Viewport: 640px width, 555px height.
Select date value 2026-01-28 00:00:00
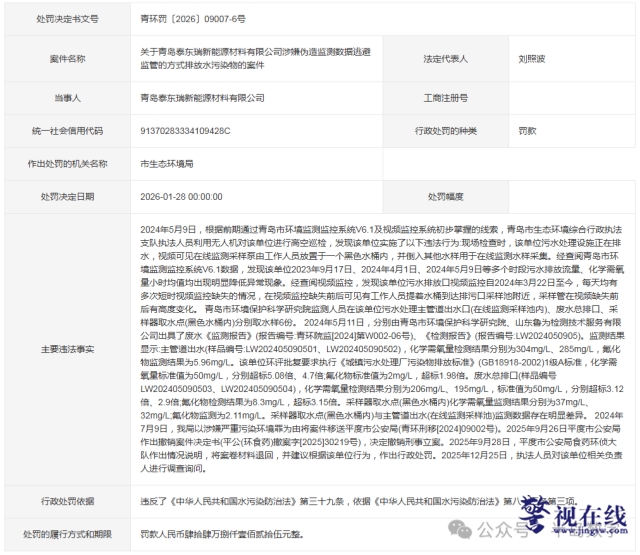click(181, 197)
